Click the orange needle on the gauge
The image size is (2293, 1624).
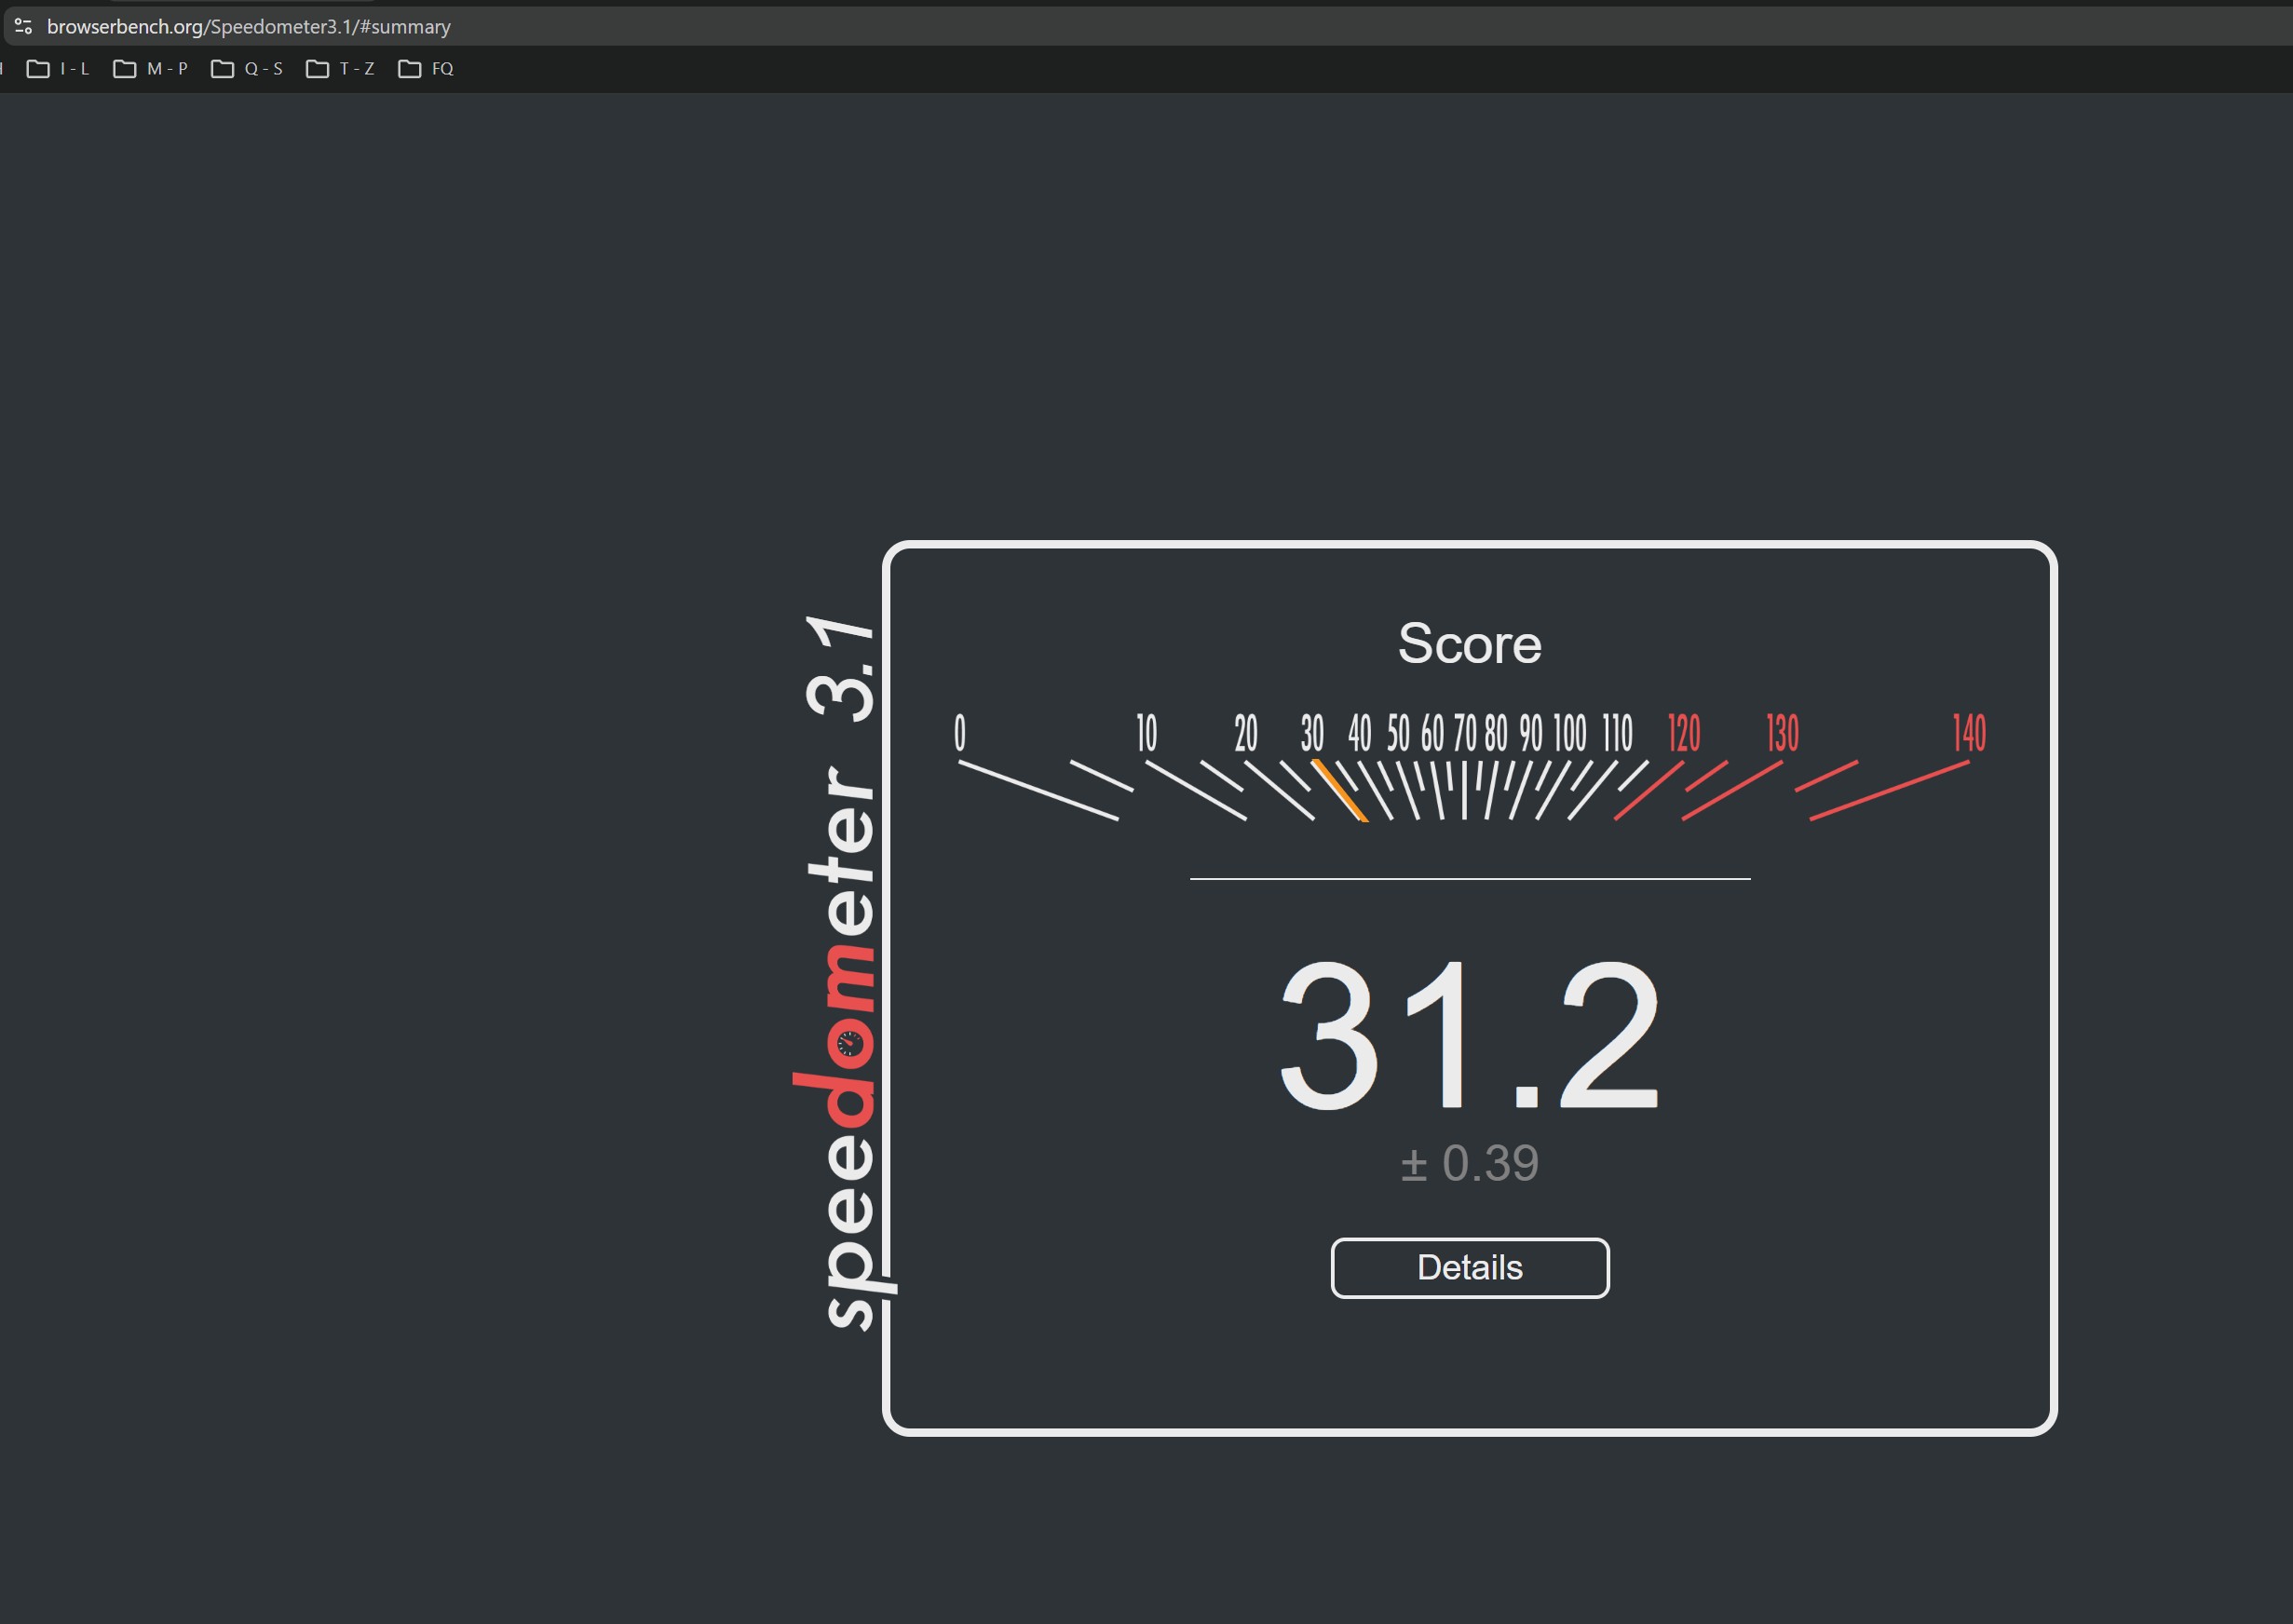(1340, 791)
